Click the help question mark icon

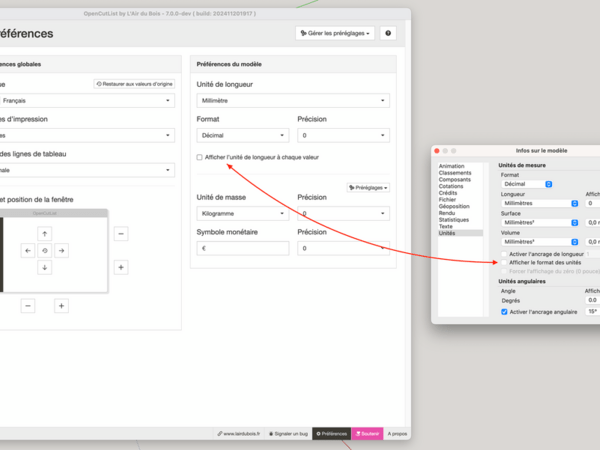(388, 33)
